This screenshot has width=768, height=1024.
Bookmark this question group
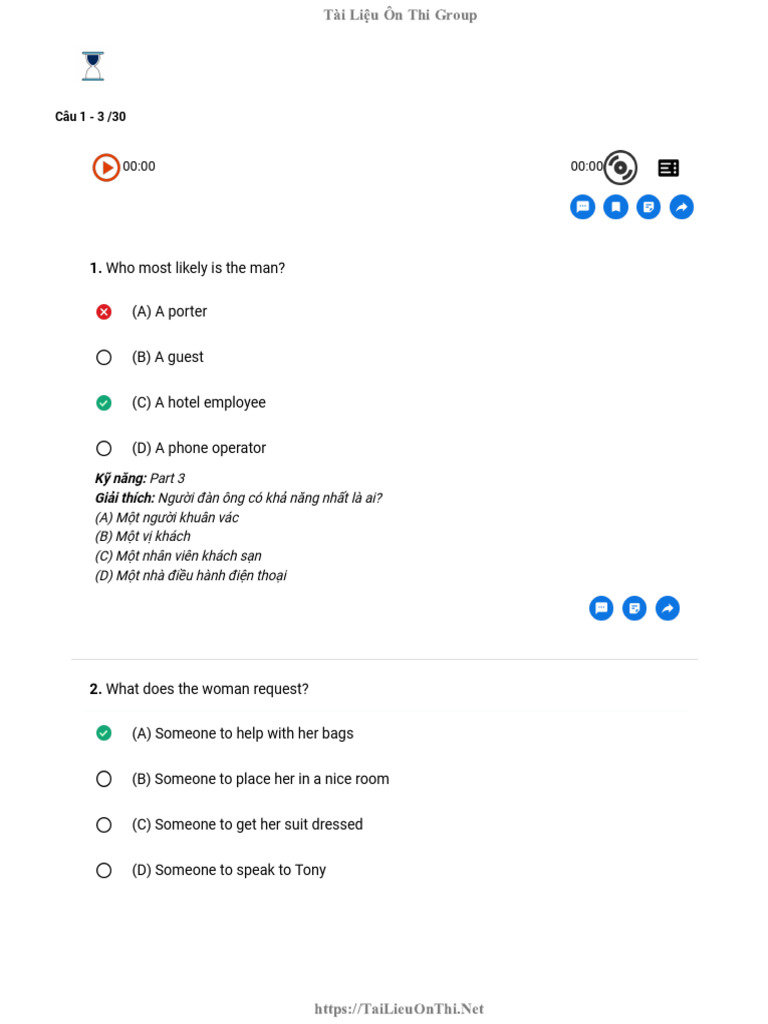(x=616, y=207)
